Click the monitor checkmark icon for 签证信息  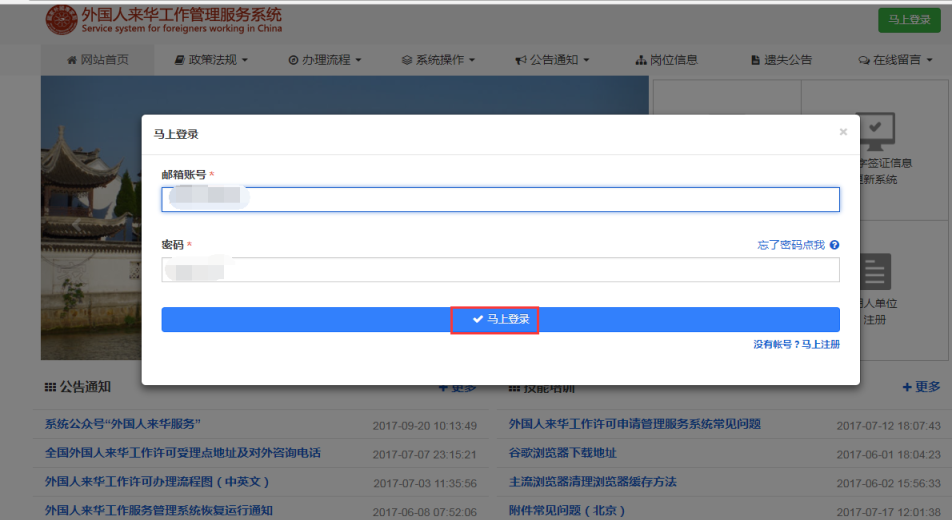pyautogui.click(x=875, y=131)
